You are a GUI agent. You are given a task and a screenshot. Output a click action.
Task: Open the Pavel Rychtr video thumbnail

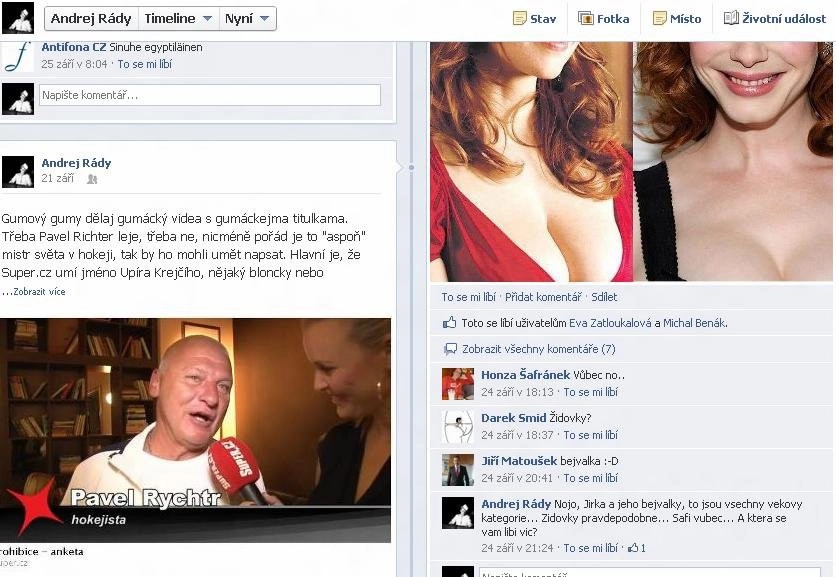[195, 430]
